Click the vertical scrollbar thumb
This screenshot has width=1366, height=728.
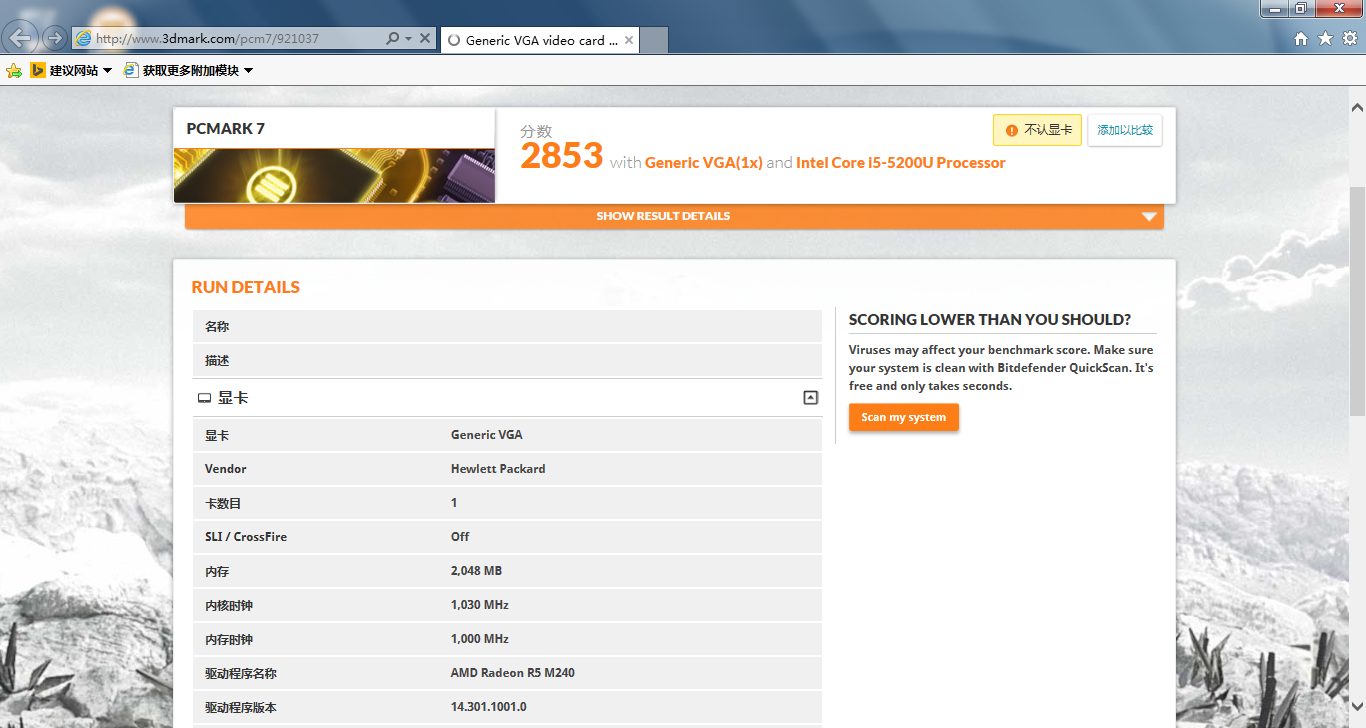click(1357, 300)
